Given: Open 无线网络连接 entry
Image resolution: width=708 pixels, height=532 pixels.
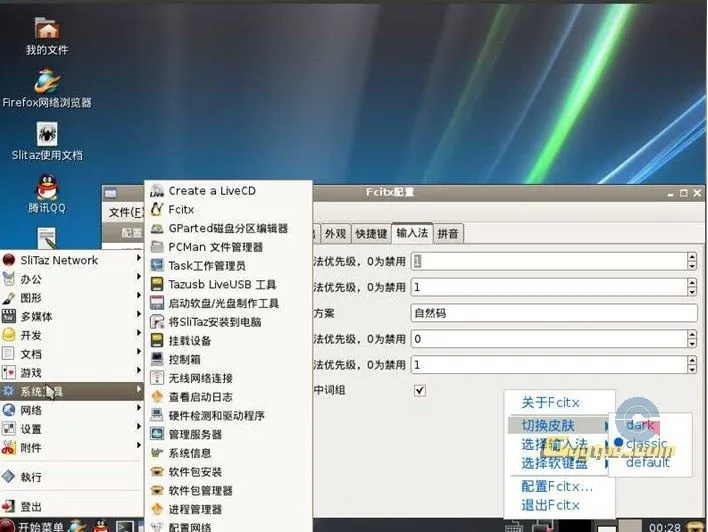Looking at the screenshot, I should point(228,378).
